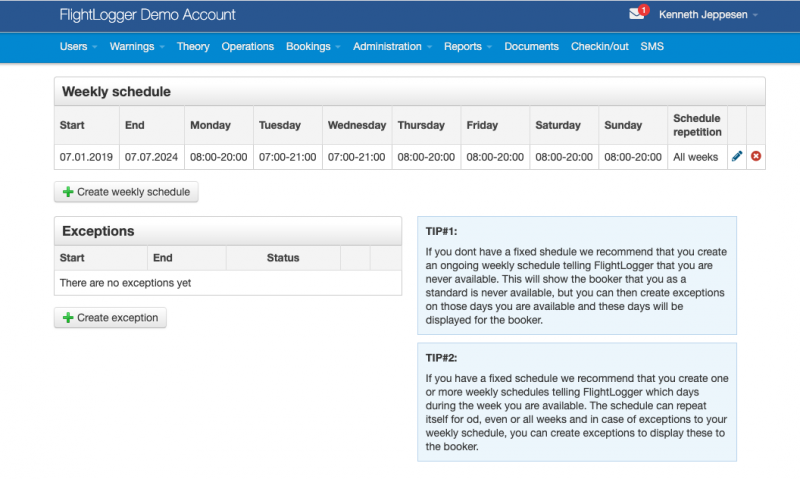Click Friday's 08:00-20:00 time cell
Screen dimensions: 800x479
point(495,157)
